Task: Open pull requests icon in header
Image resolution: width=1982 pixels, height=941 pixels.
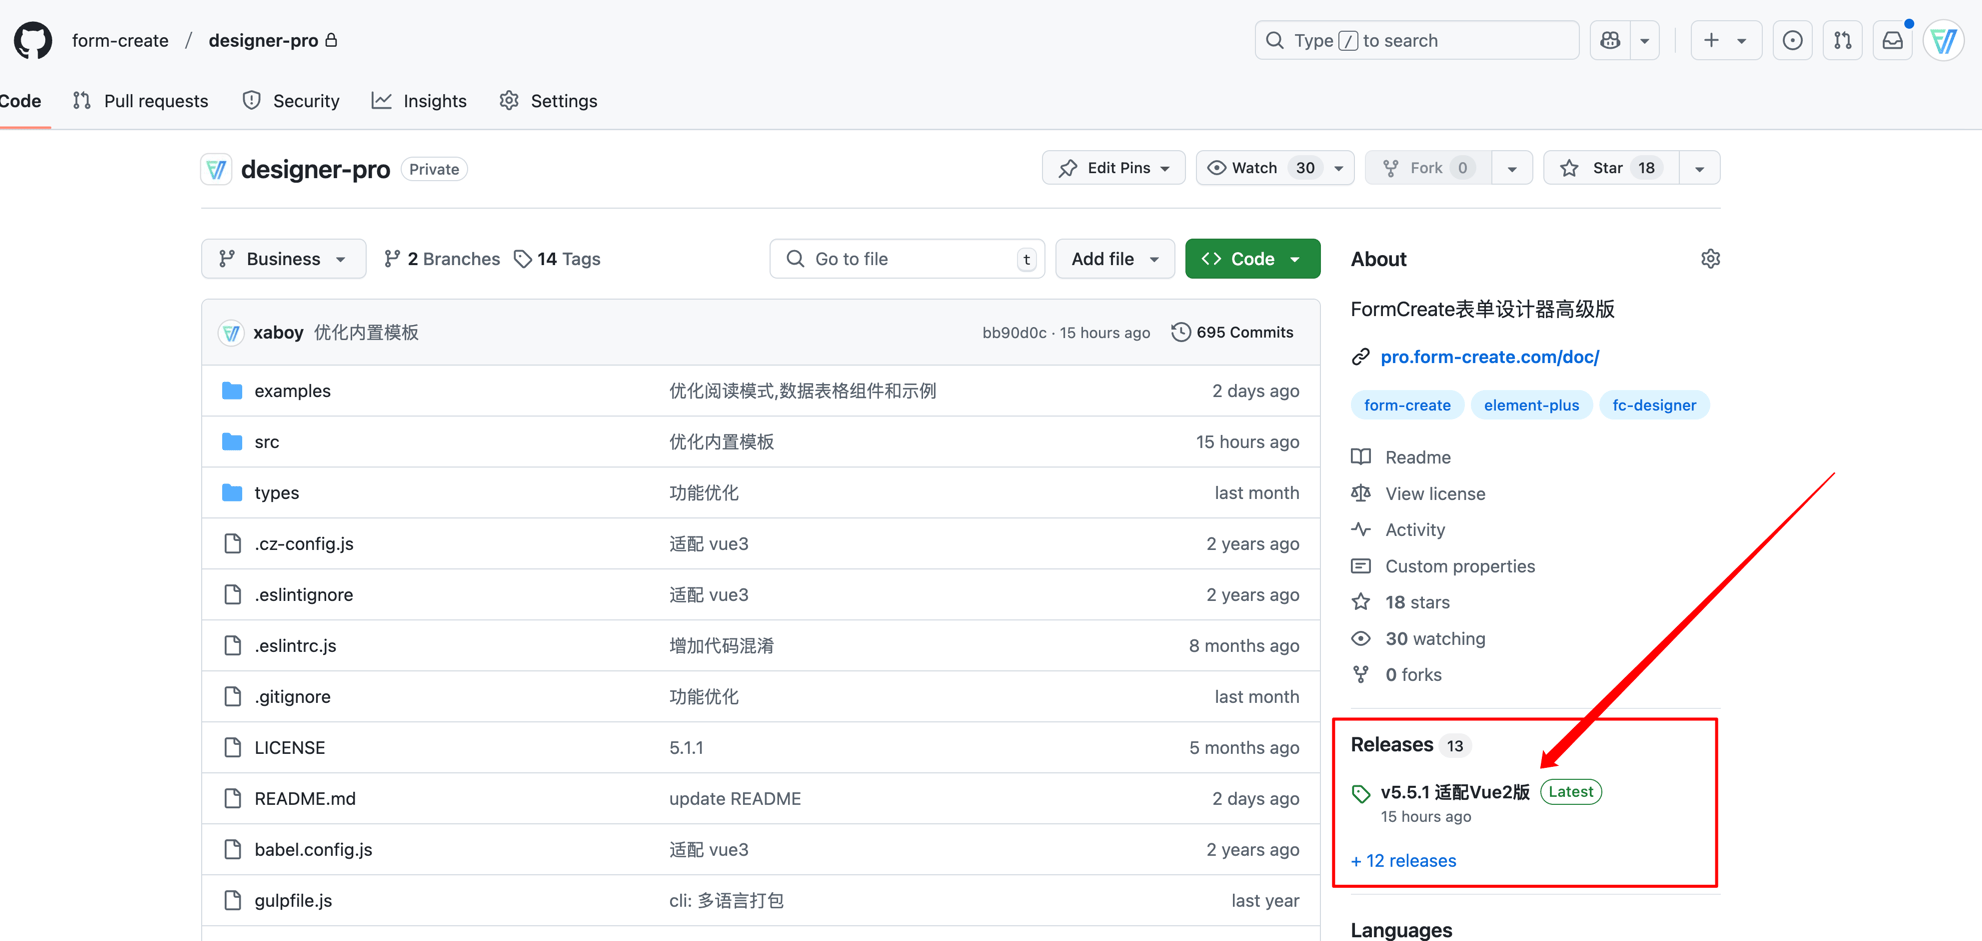Action: coord(1842,41)
